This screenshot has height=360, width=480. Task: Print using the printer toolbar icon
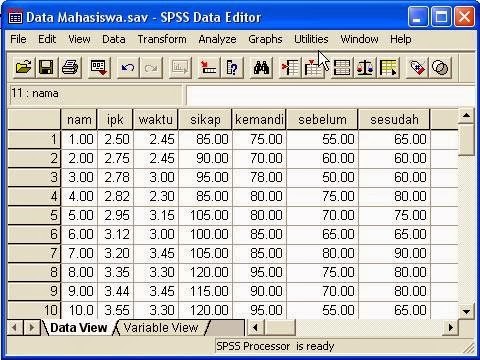[70, 68]
